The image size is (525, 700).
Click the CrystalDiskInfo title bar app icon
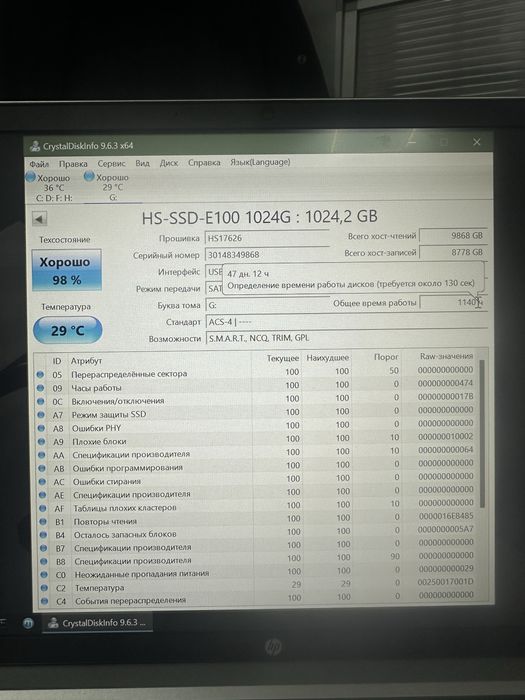tap(35, 146)
